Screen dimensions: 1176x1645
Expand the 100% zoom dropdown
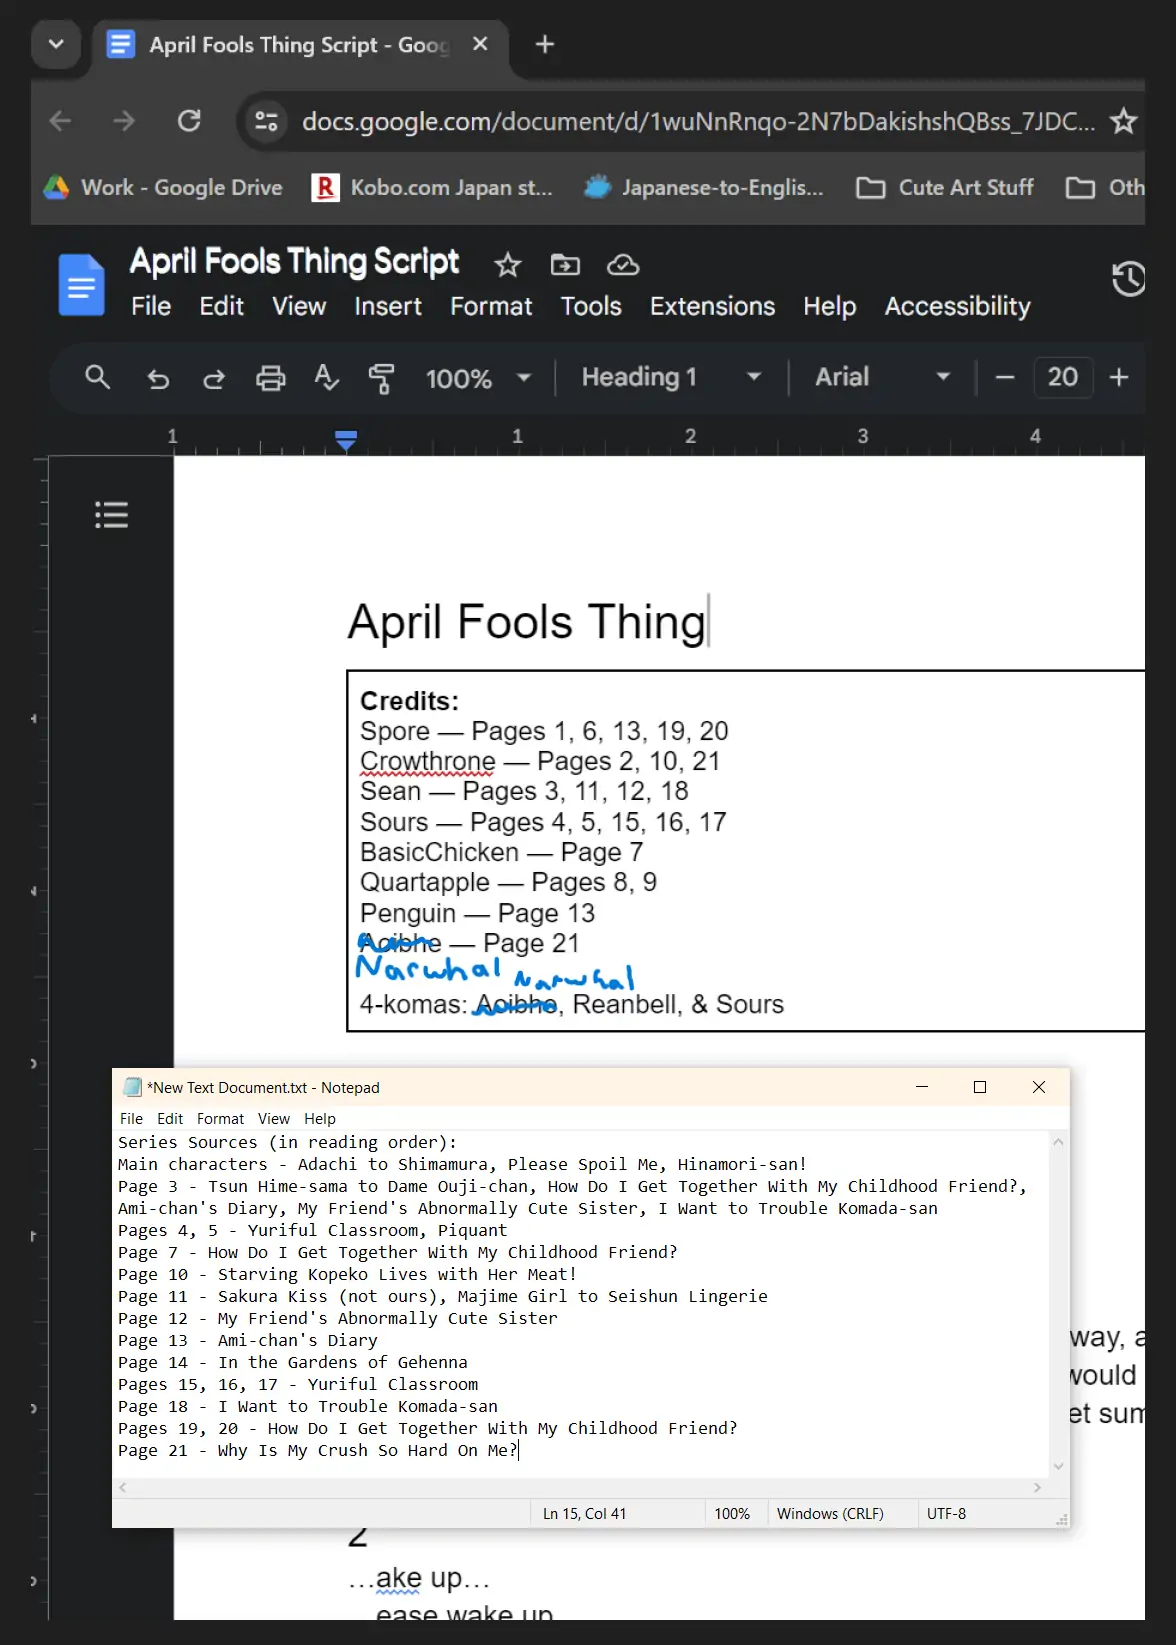pyautogui.click(x=478, y=378)
